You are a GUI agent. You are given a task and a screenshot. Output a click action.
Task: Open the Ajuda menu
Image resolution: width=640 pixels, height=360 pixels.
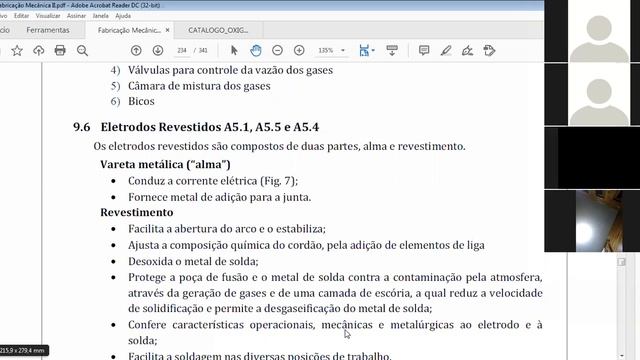123,16
